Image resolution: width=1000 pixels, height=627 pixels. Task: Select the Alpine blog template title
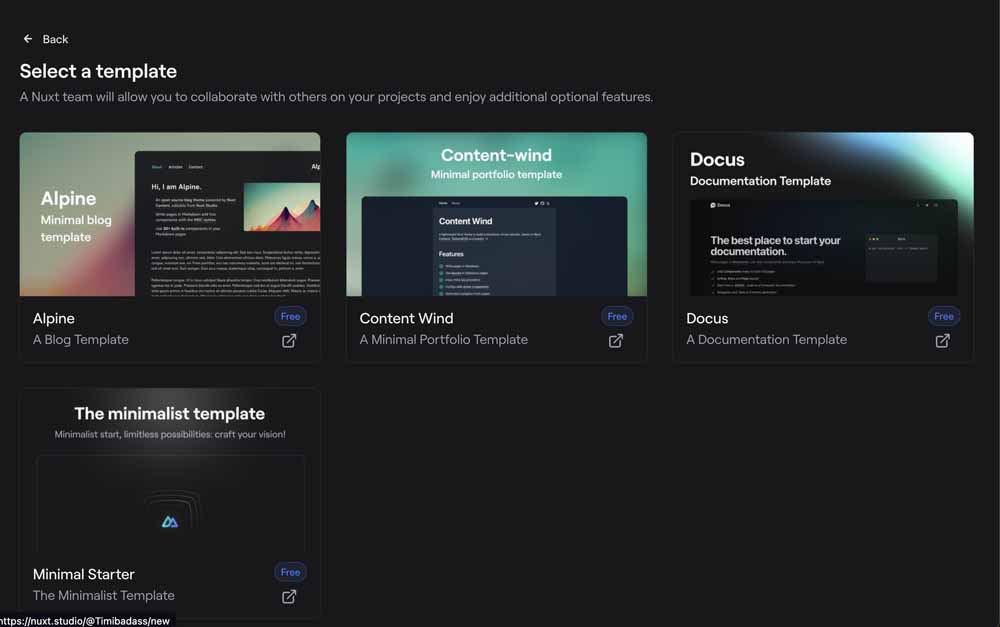pos(53,318)
